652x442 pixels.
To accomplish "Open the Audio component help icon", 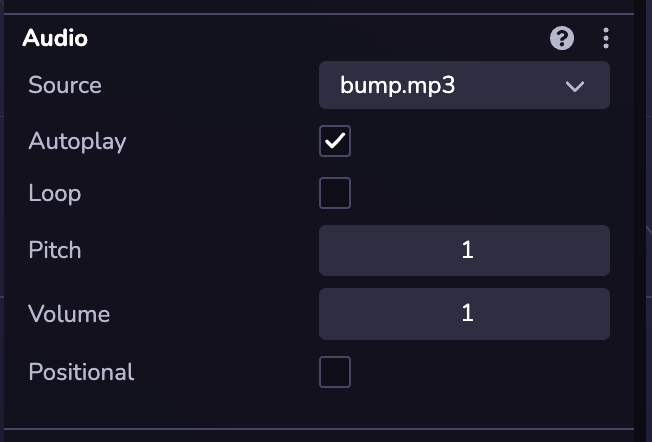I will [562, 39].
